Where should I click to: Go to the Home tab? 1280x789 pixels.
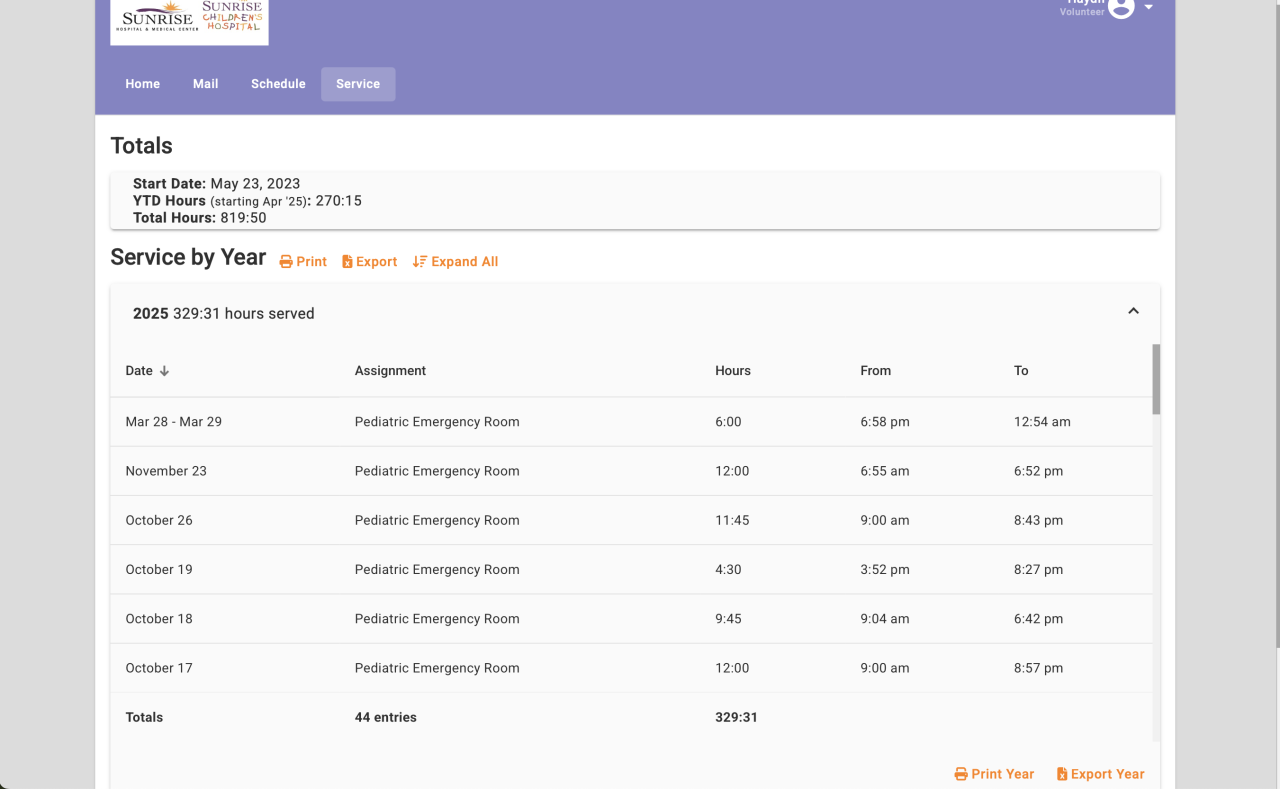click(x=143, y=84)
